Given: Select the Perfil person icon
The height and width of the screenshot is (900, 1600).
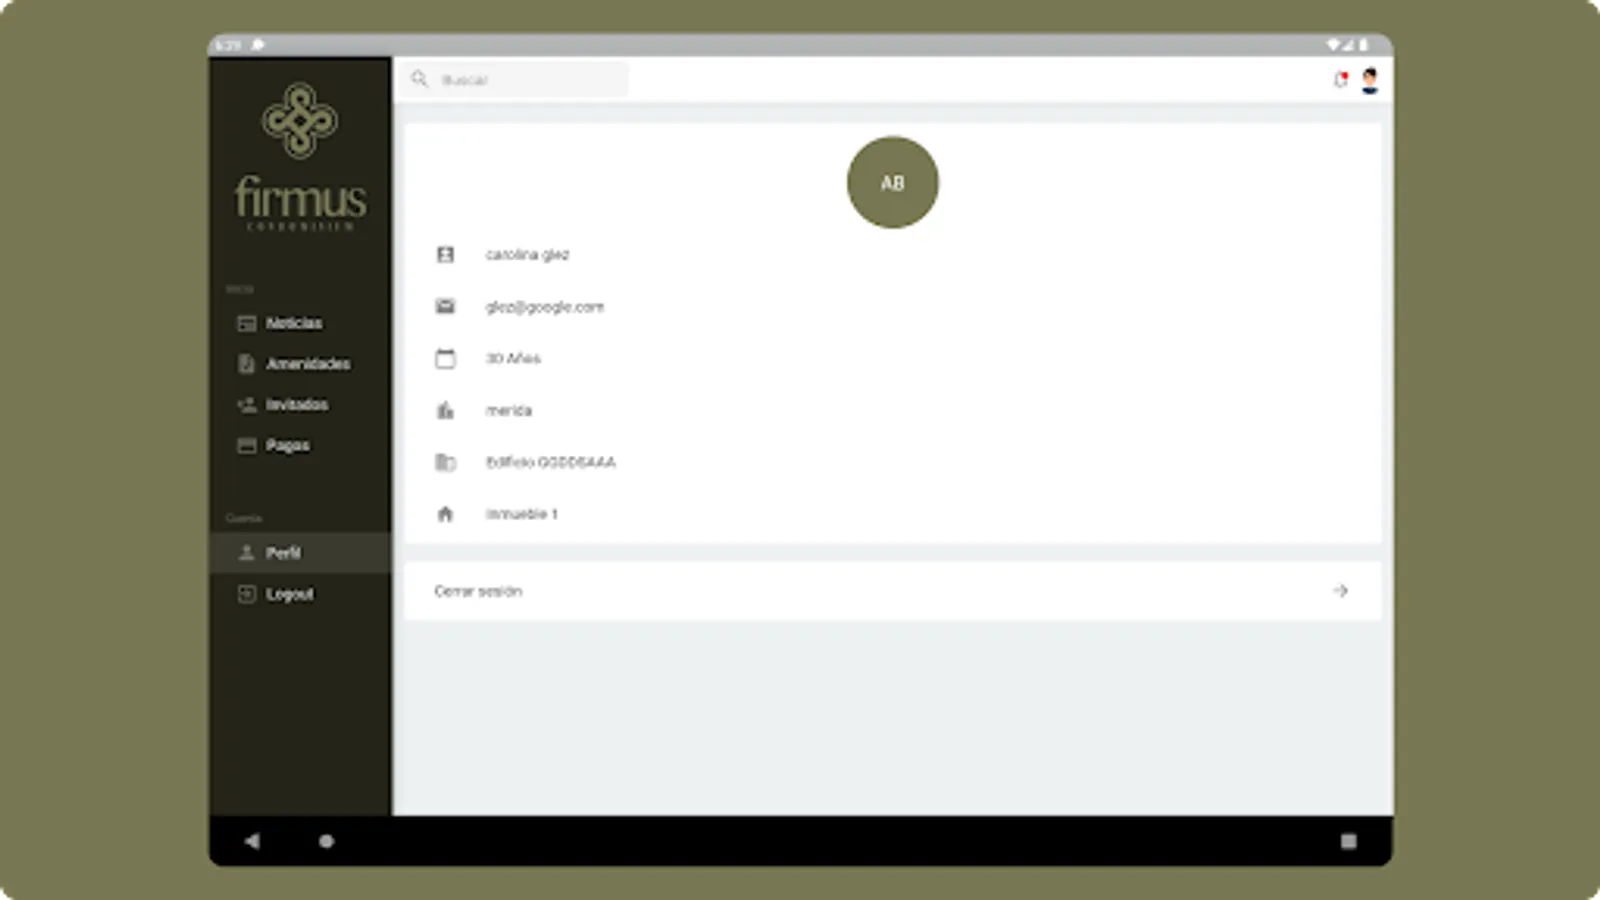Looking at the screenshot, I should tap(247, 552).
